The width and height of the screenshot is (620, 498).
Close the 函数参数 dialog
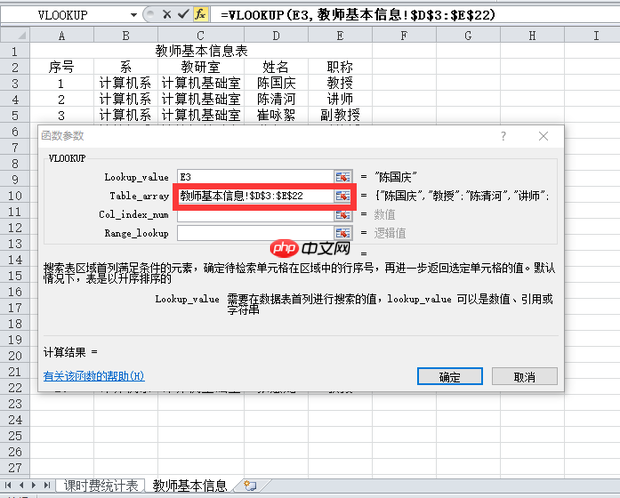click(x=543, y=136)
